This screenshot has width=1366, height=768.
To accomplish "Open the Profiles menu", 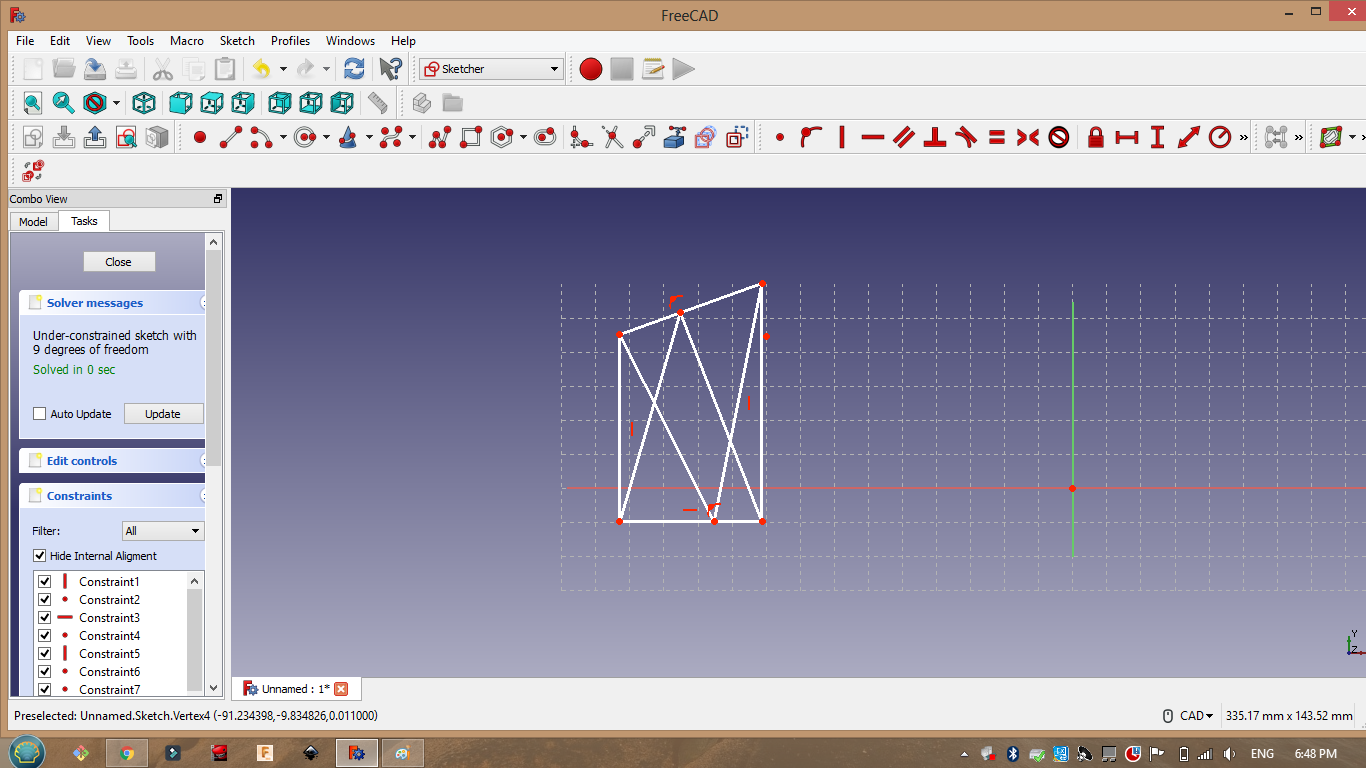I will [290, 41].
